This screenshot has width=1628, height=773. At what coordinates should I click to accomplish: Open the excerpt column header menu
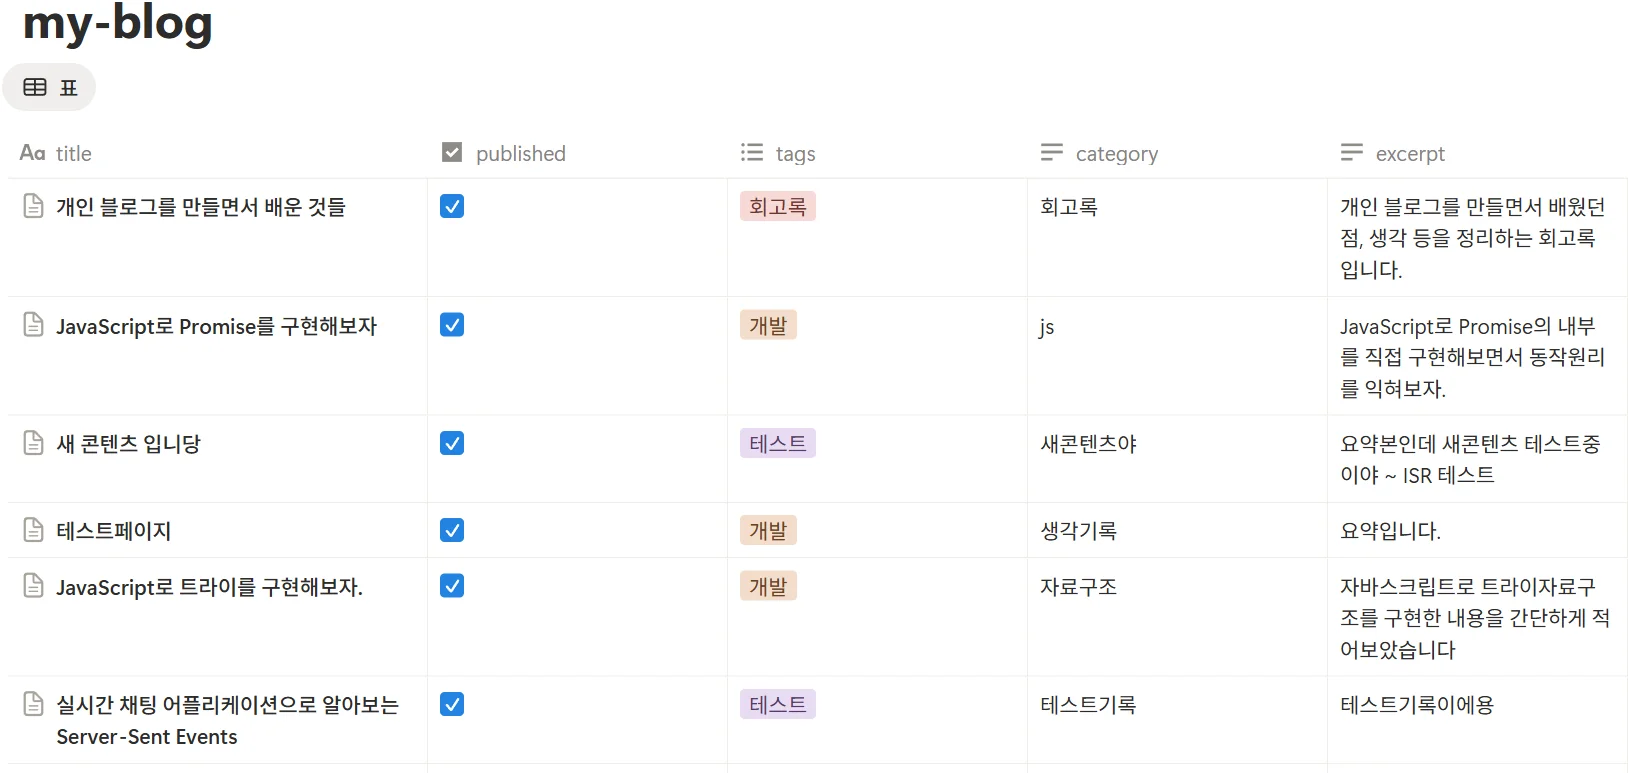tap(1409, 154)
